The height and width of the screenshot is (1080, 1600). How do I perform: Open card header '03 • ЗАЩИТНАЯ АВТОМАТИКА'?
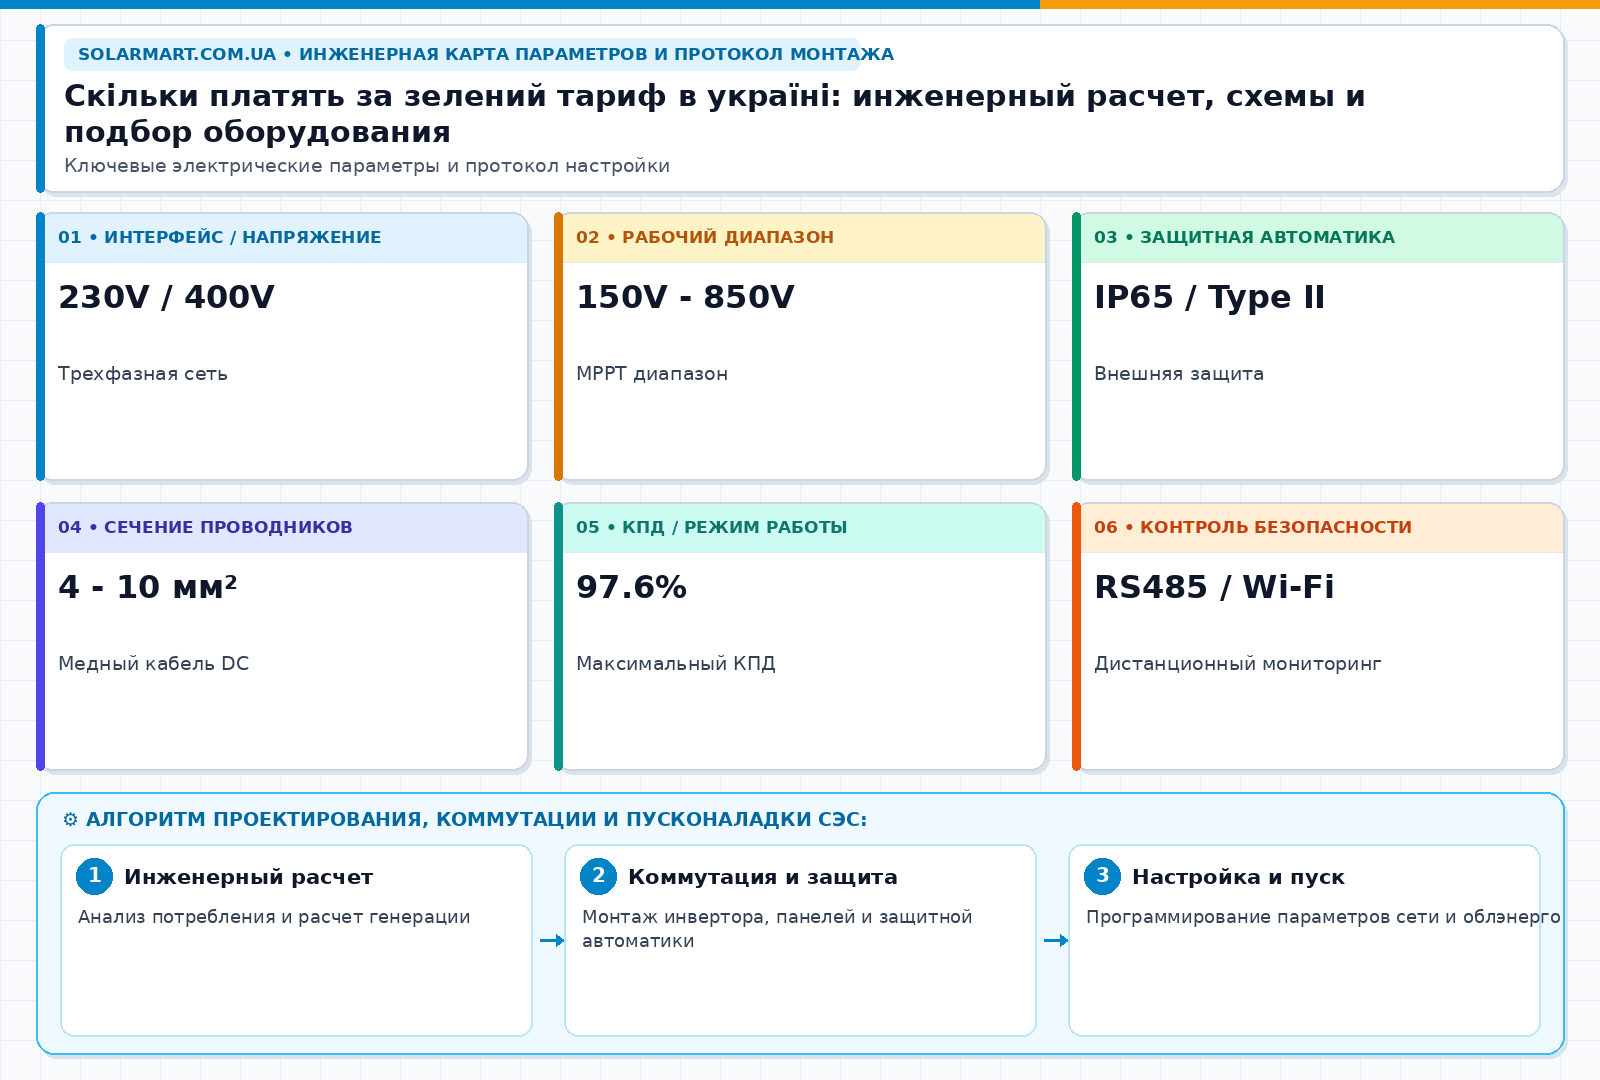(x=1322, y=238)
